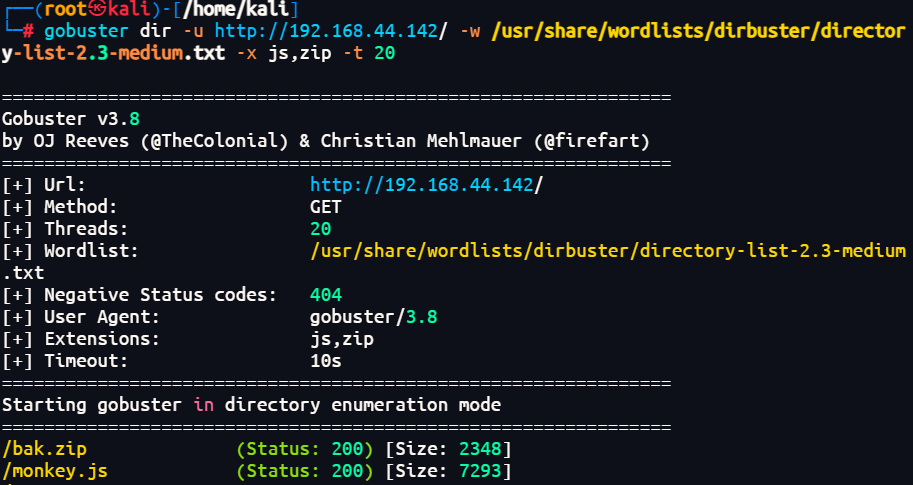Click the js,zip value in the Extensions line
Image resolution: width=913 pixels, height=485 pixels.
342,339
